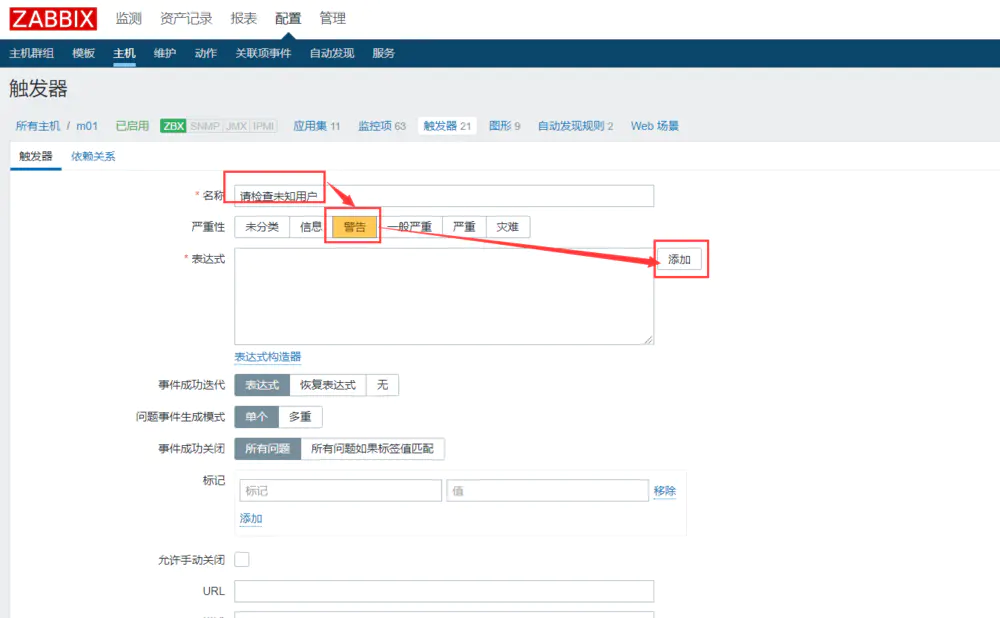The width and height of the screenshot is (1000, 618).
Task: Click the SNMP availability badge
Action: click(x=205, y=126)
